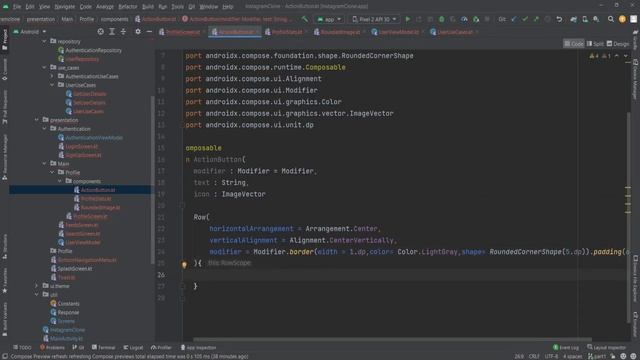Switch to the UserViewModel.kt editor tab
The width and height of the screenshot is (640, 360).
click(398, 32)
